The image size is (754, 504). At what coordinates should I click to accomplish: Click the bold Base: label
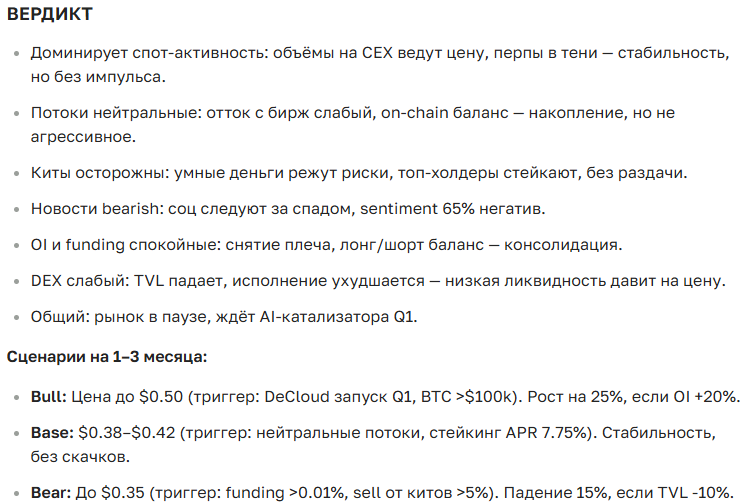coord(50,435)
